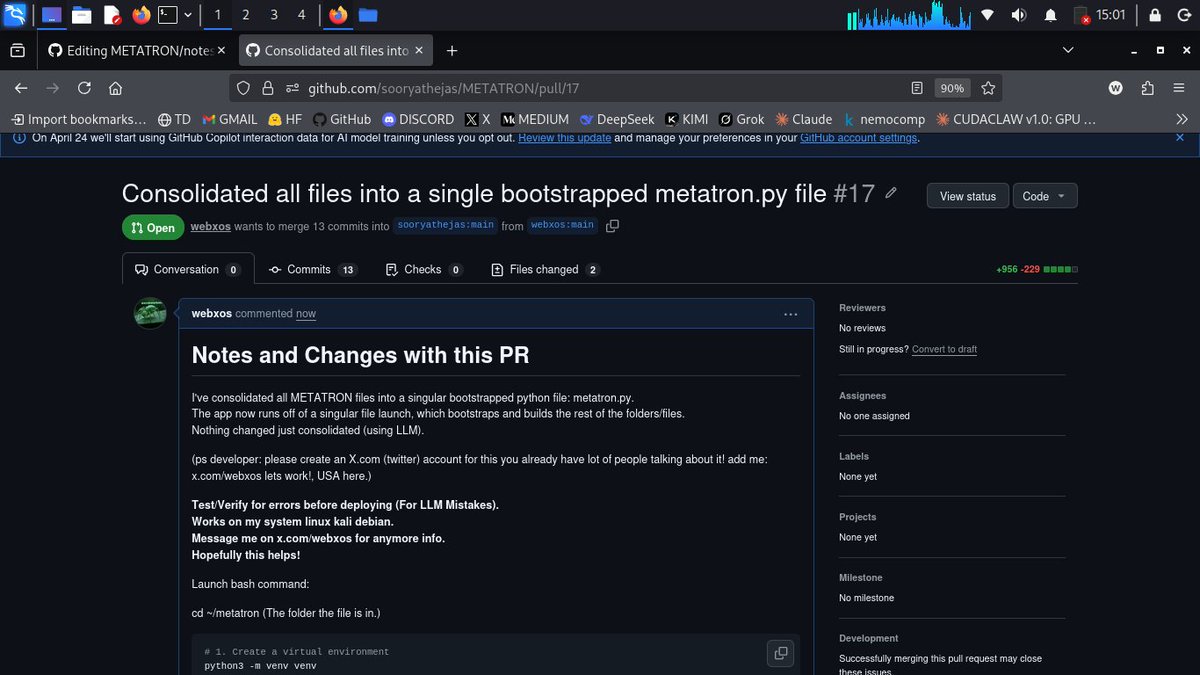Open the comment options three-dot menu
Viewport: 1200px width, 675px height.
point(791,314)
